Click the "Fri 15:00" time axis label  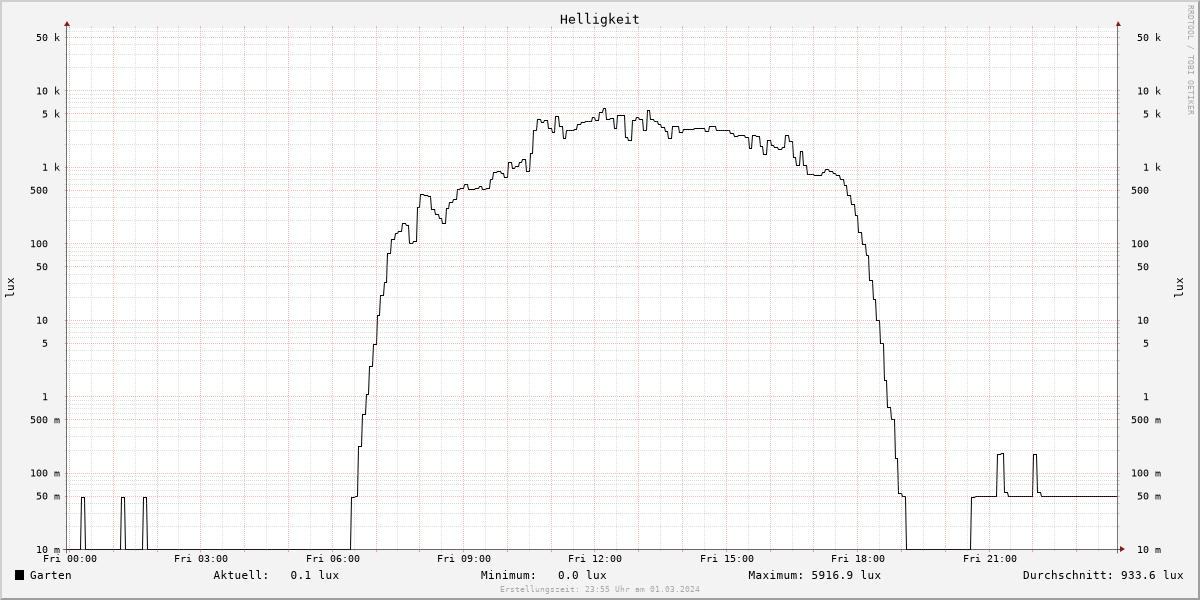727,559
